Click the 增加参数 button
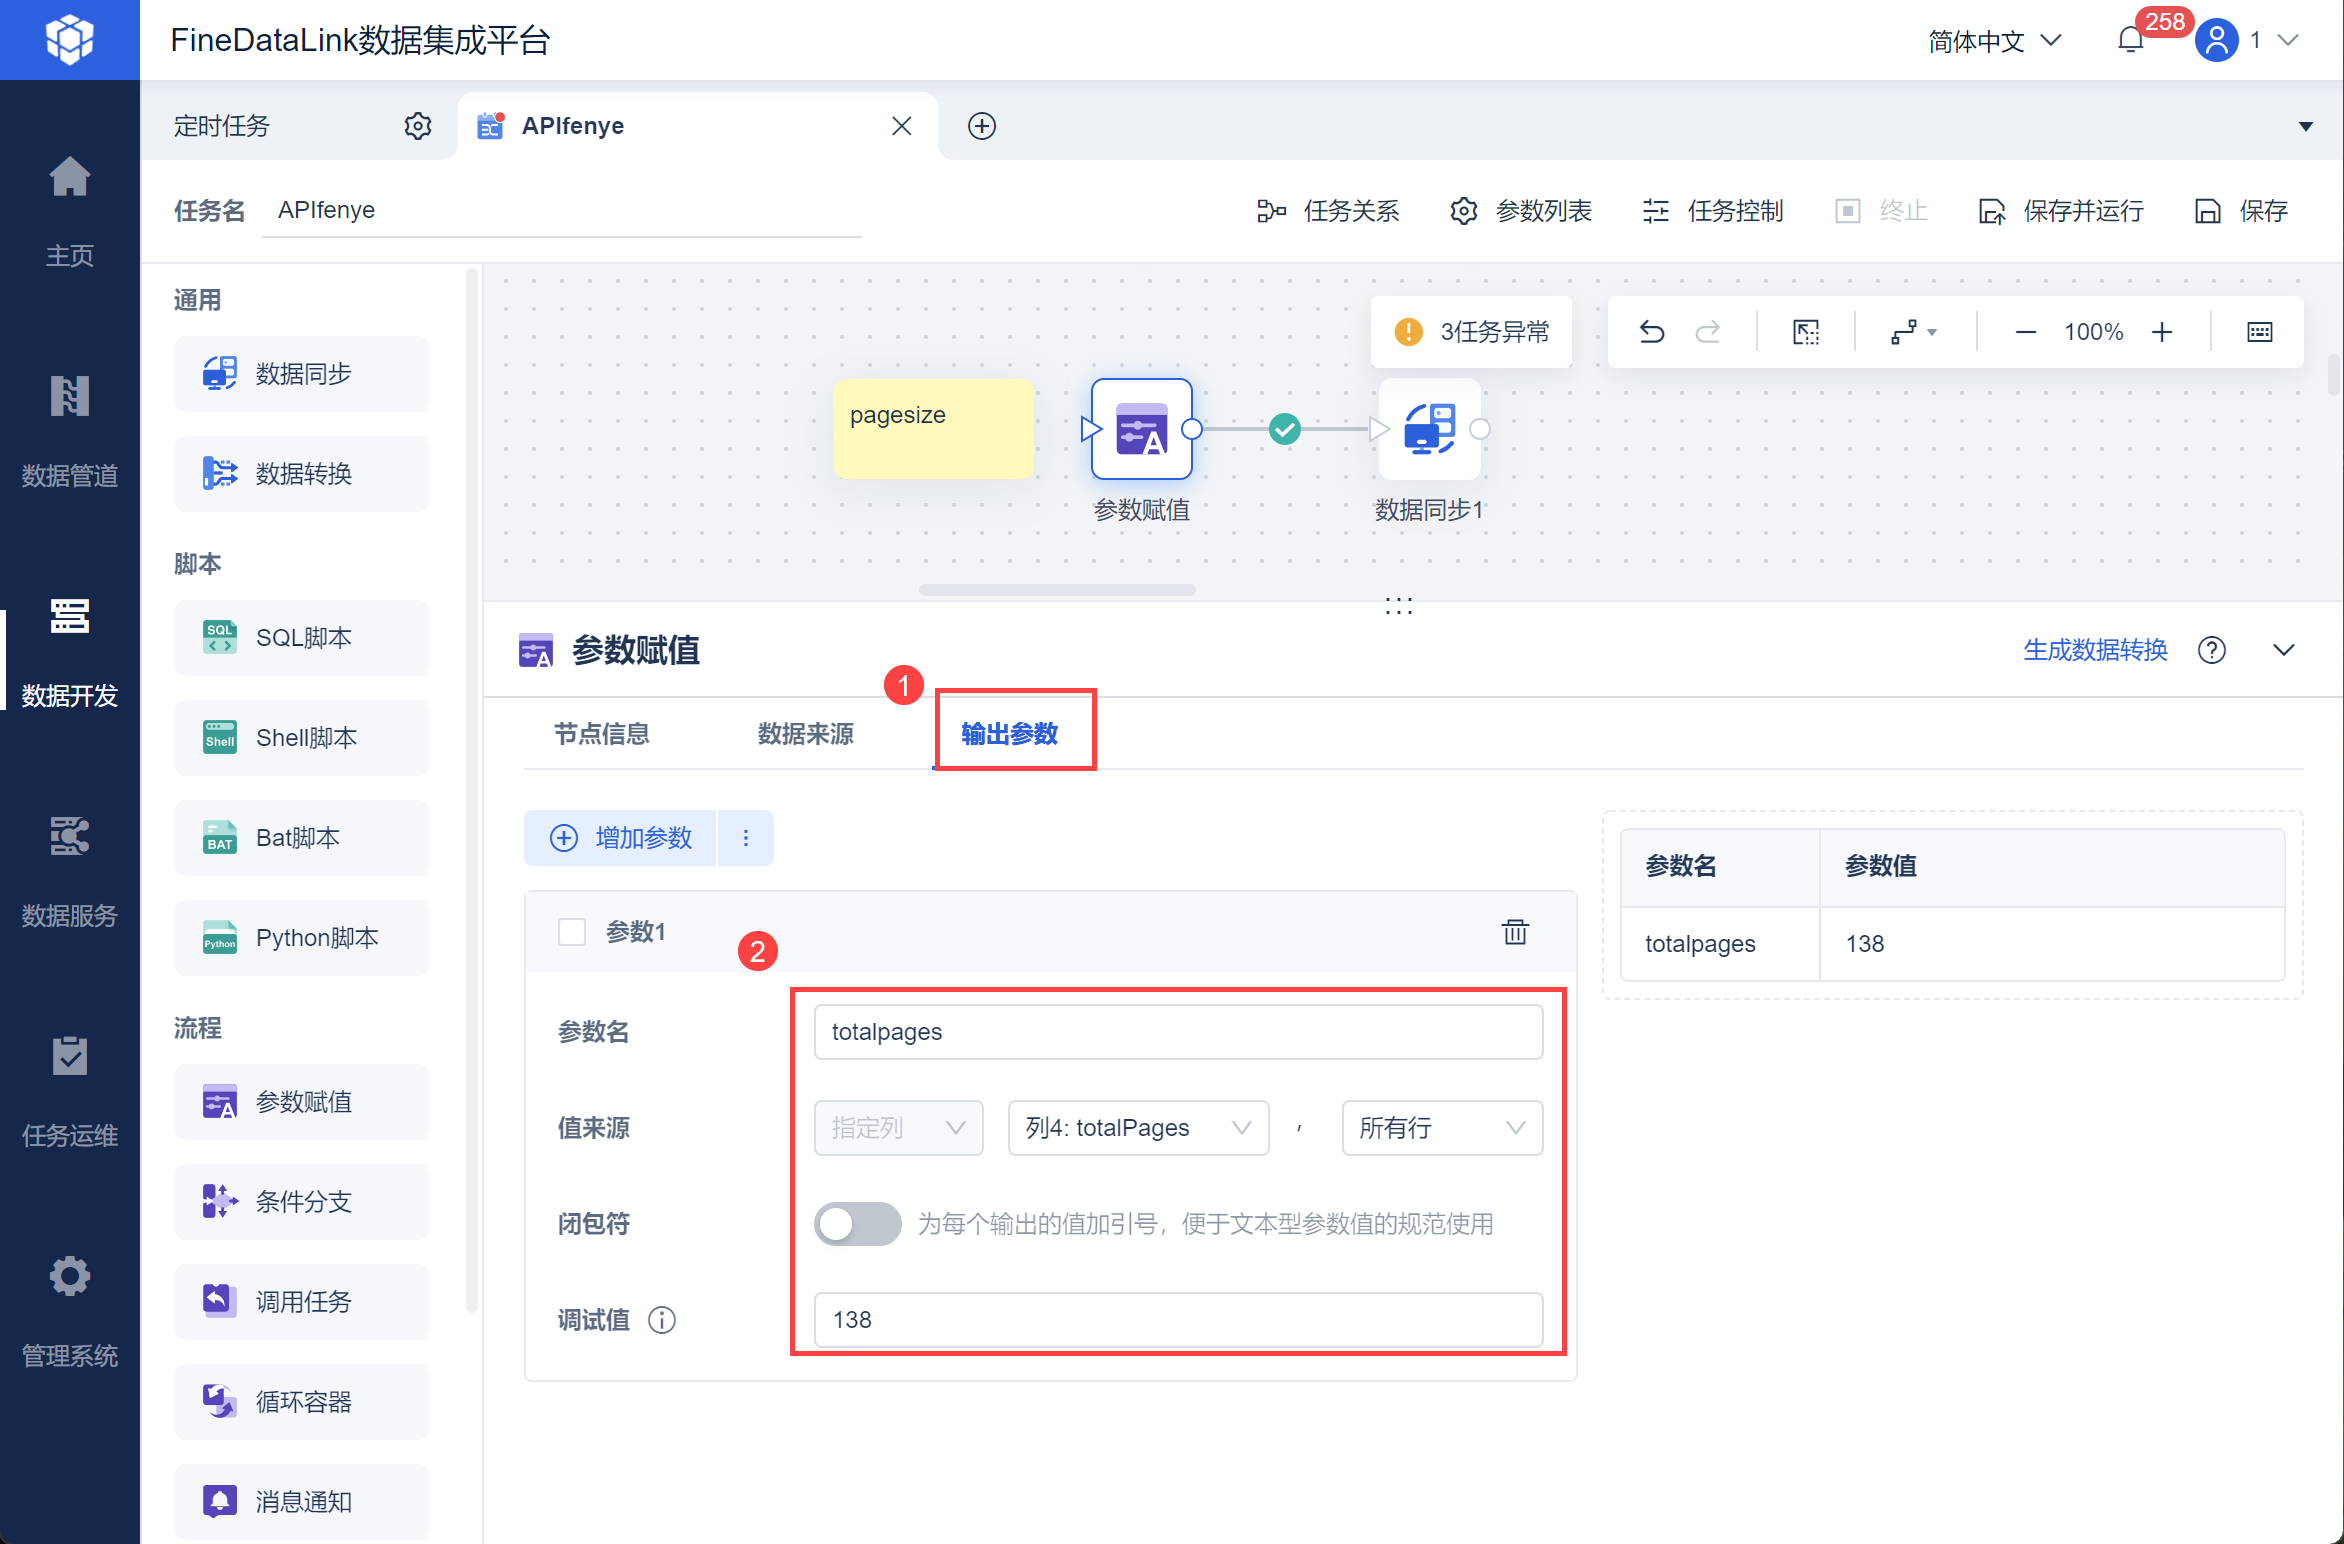 tap(622, 838)
